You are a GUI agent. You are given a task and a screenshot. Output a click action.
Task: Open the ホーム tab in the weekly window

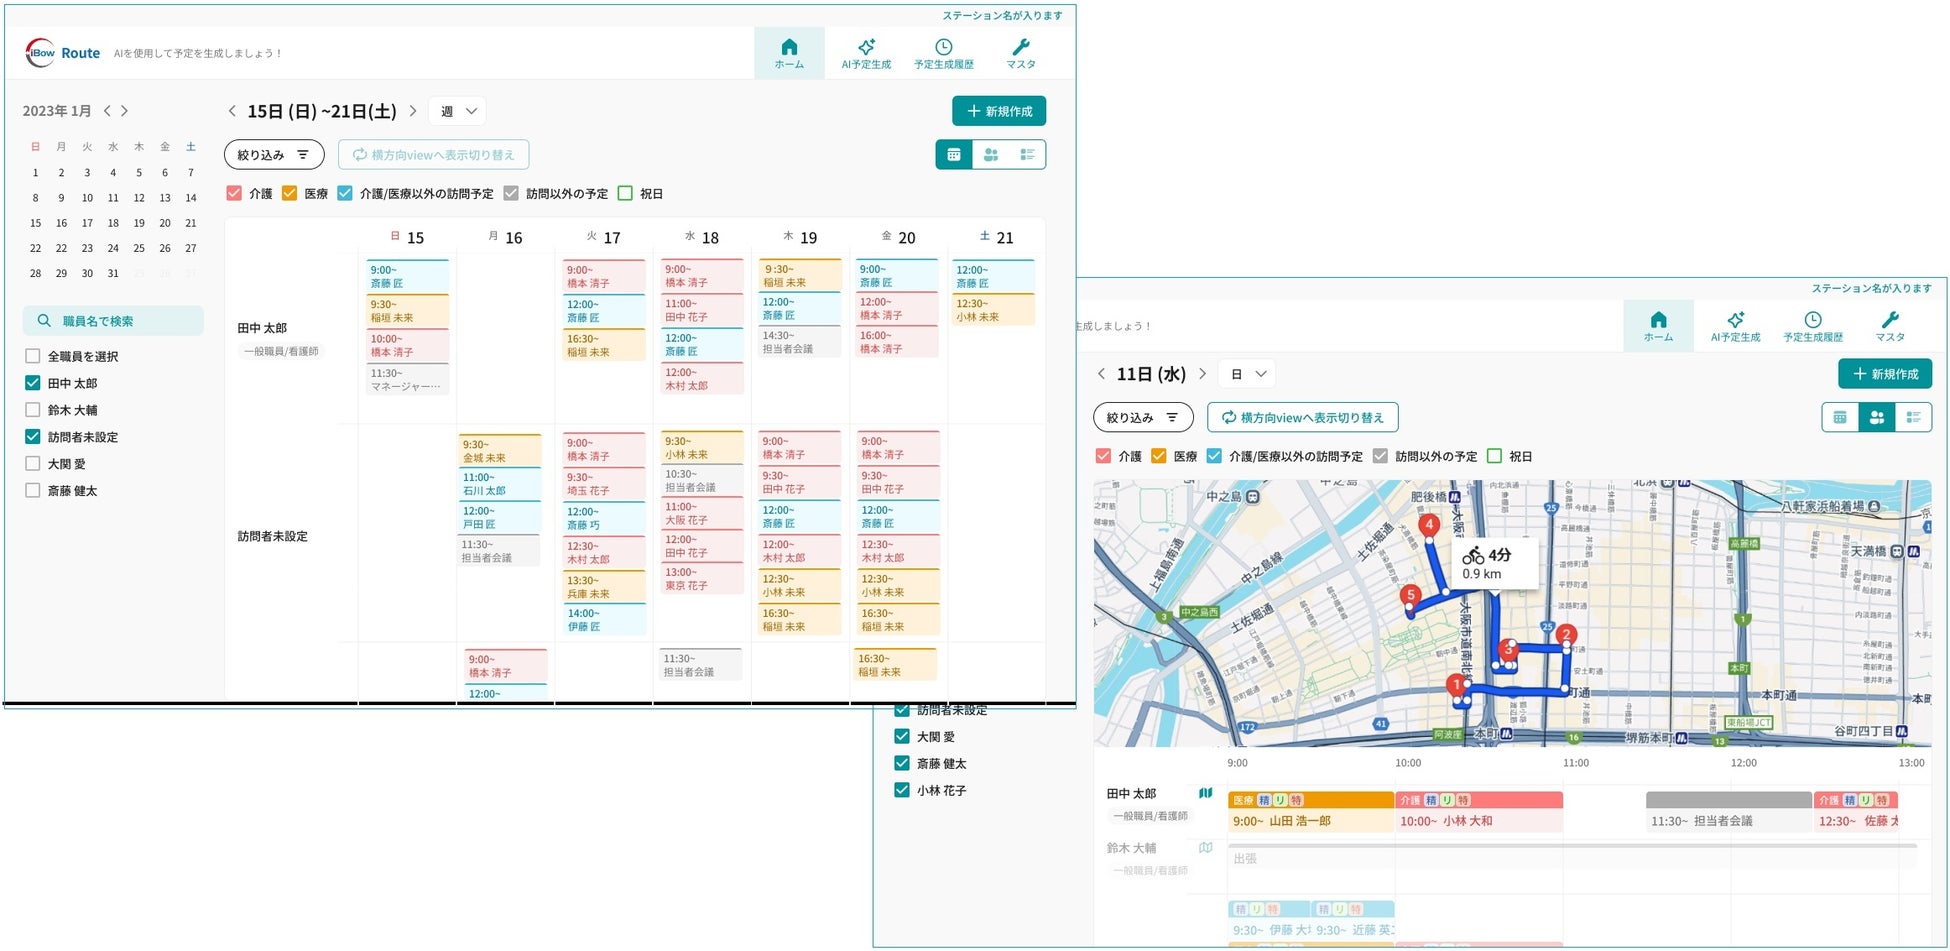[x=789, y=53]
